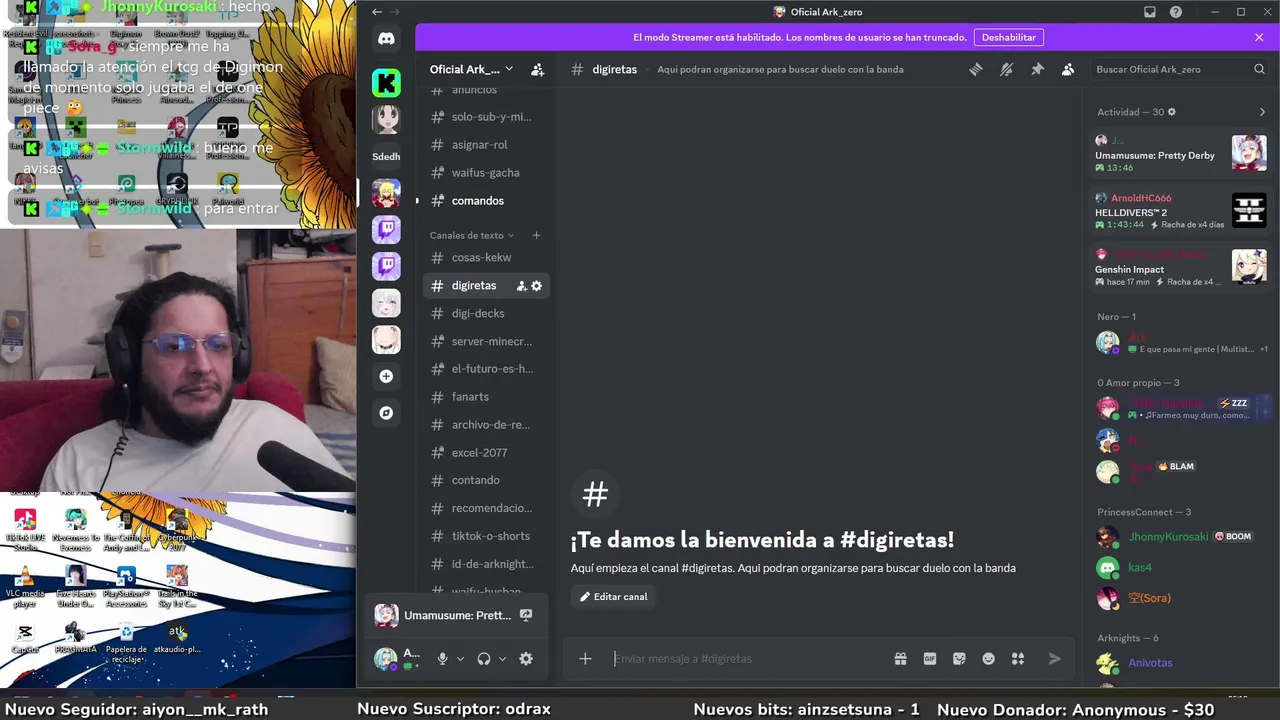
Task: Open Actividad settings gear
Action: [x=1172, y=112]
